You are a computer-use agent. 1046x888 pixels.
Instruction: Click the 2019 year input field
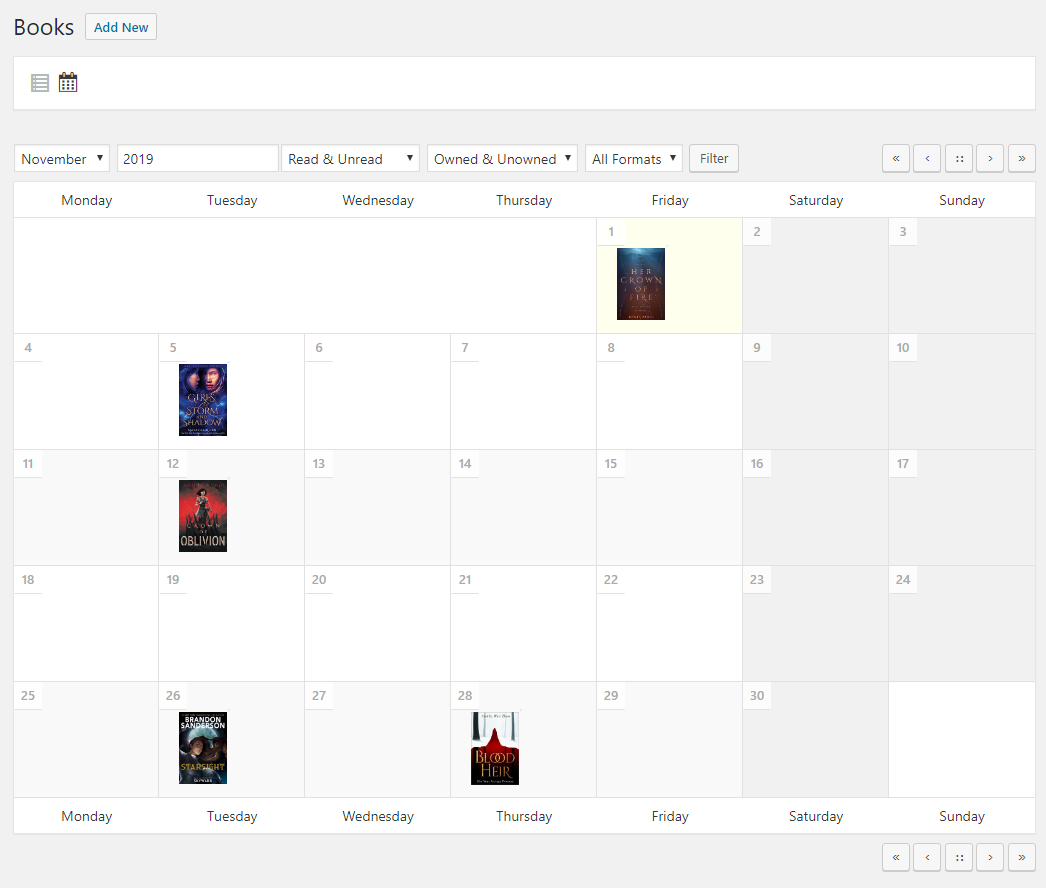click(x=197, y=159)
